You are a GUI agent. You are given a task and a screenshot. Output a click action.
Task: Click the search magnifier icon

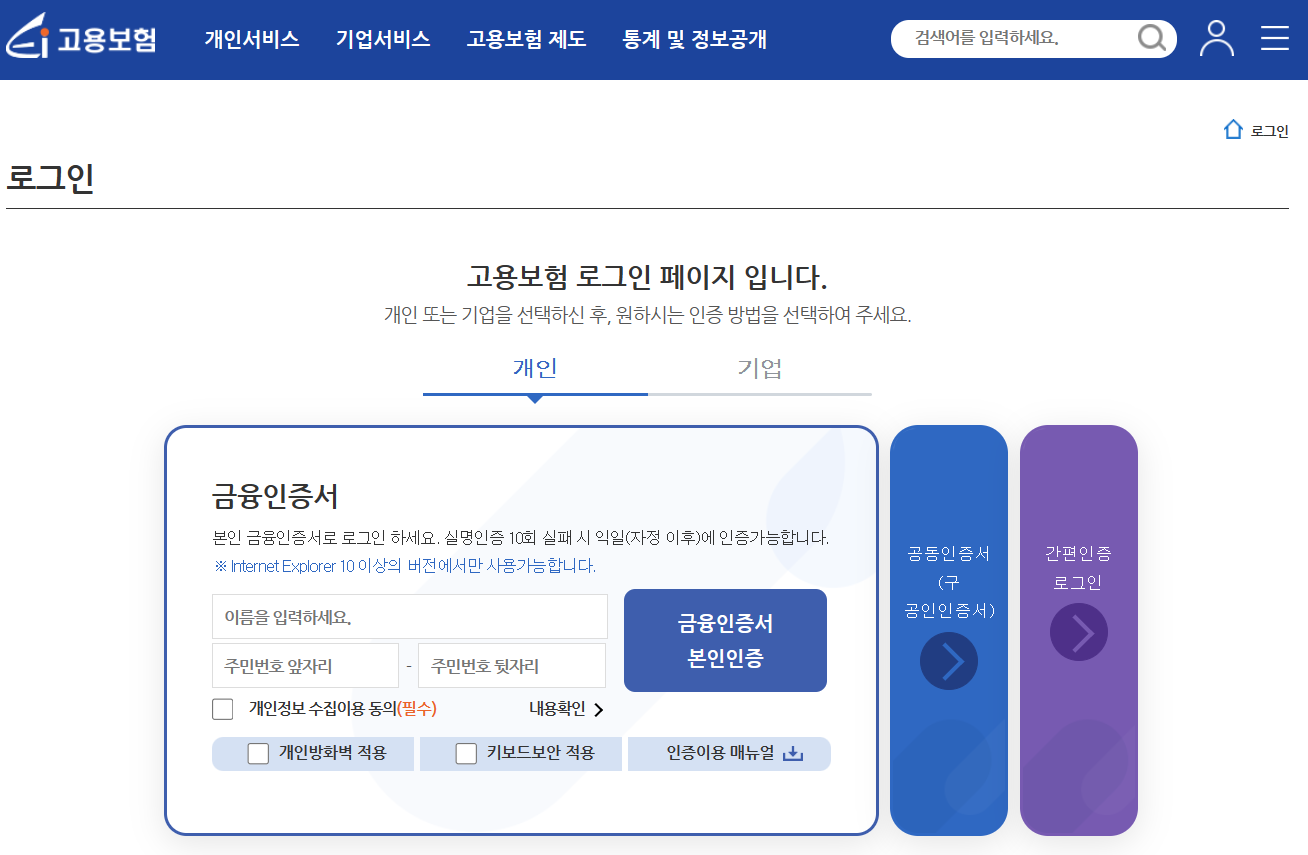tap(1152, 39)
